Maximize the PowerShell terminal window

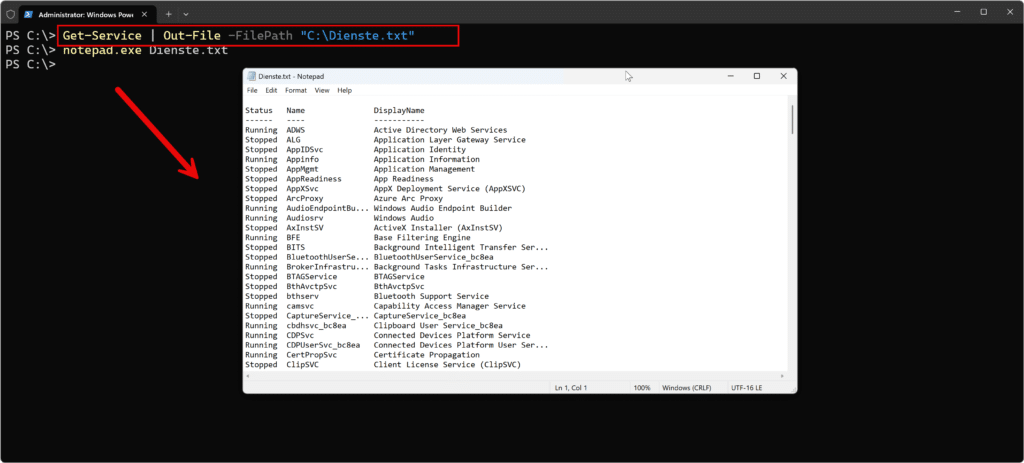pyautogui.click(x=984, y=12)
